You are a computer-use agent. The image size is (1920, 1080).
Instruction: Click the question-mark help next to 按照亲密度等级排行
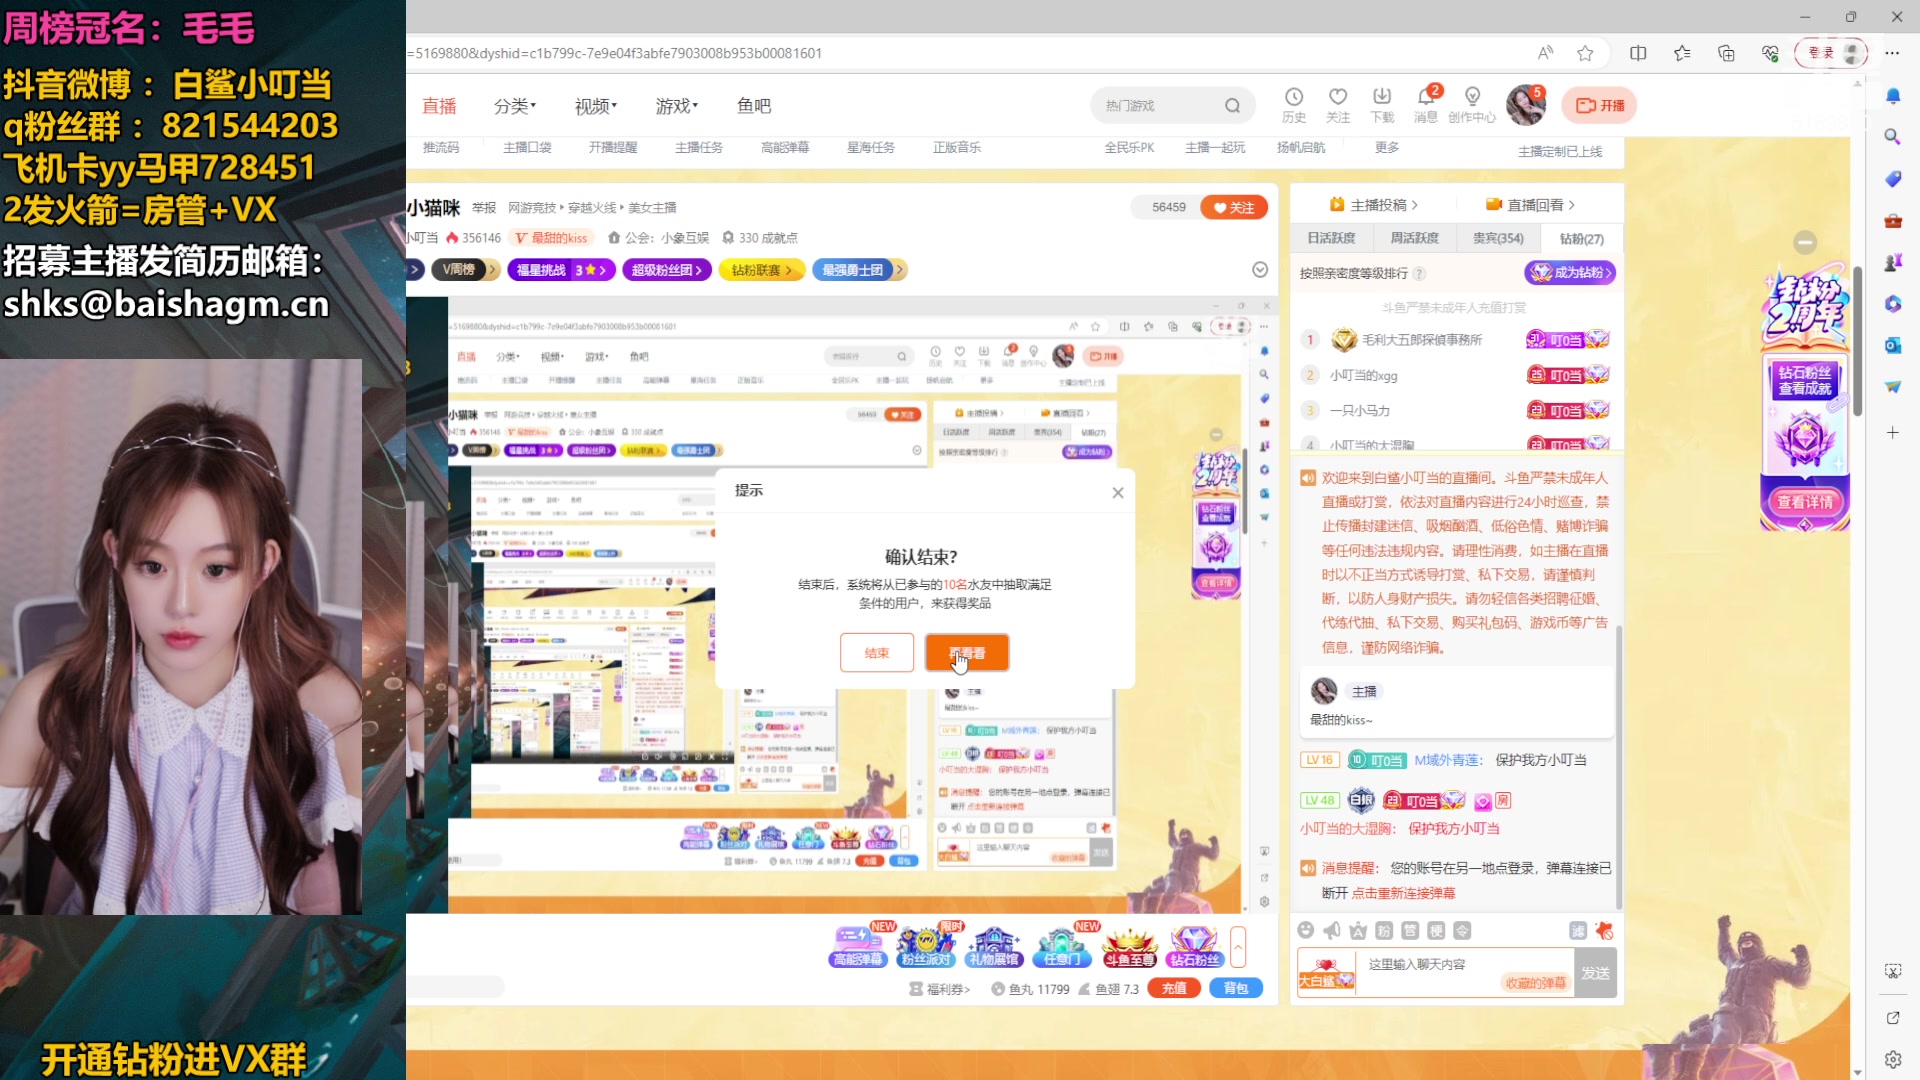pos(1419,273)
